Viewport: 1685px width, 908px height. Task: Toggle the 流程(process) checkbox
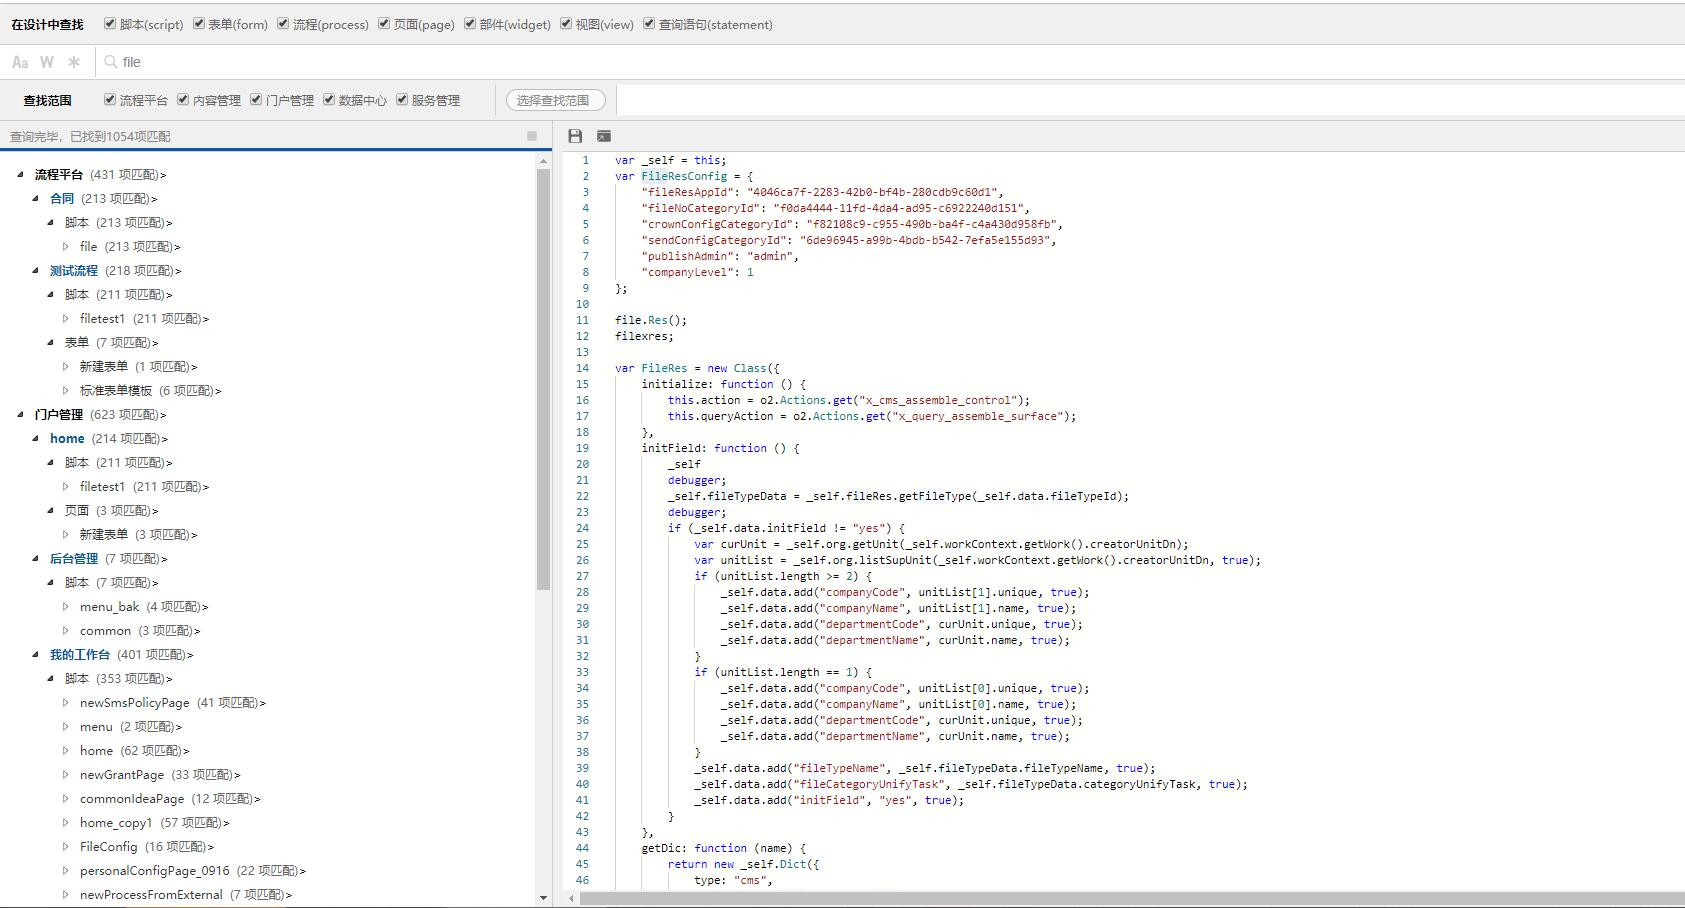283,24
